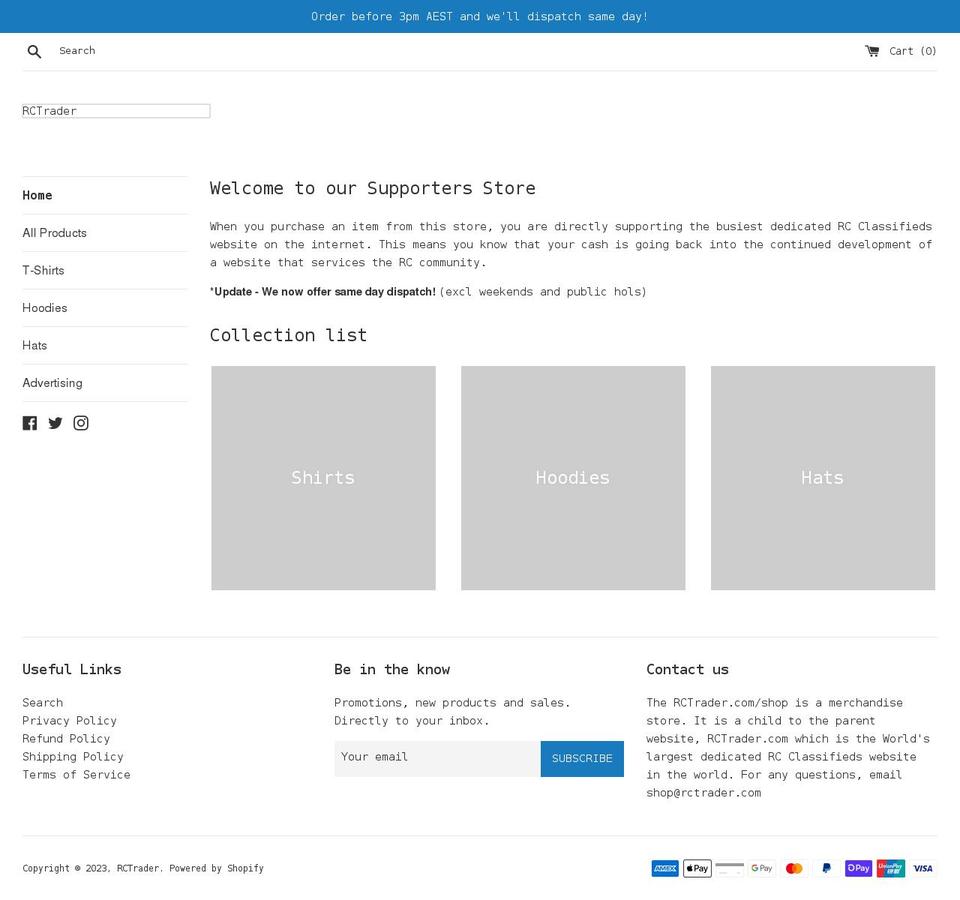
Task: Click the Visa payment icon
Action: [x=923, y=868]
